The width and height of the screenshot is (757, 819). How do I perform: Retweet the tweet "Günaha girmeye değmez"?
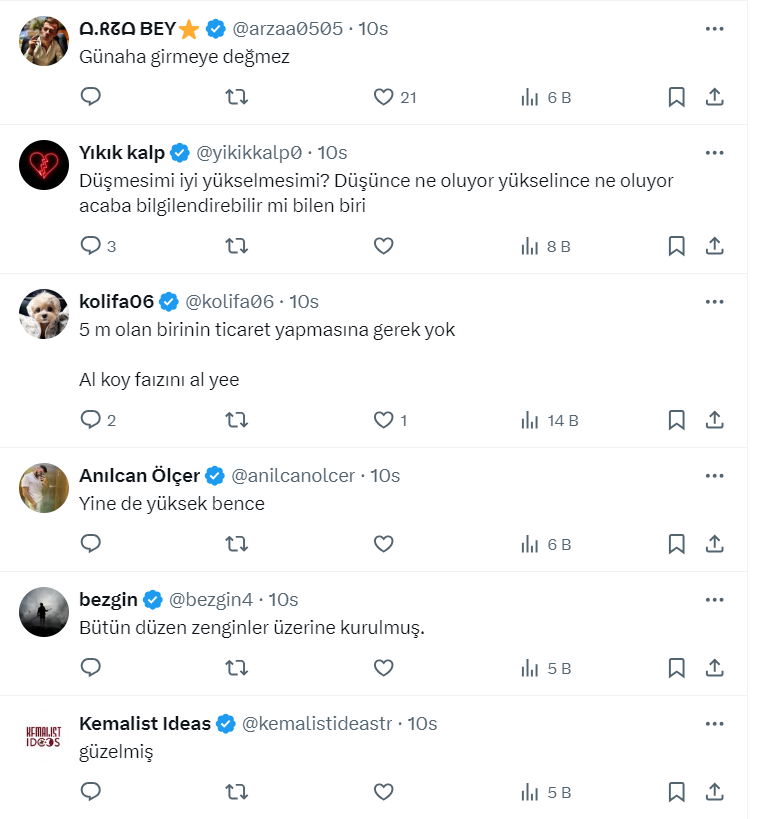[x=237, y=98]
